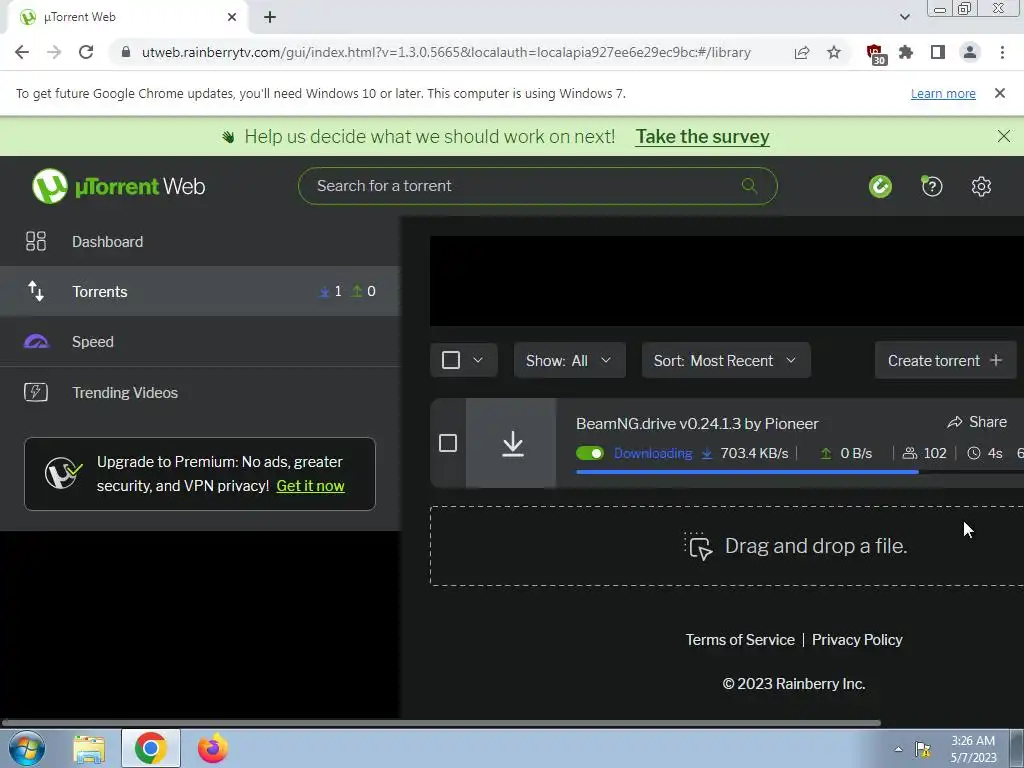Open the help question mark icon
The height and width of the screenshot is (768, 1024).
coord(931,187)
